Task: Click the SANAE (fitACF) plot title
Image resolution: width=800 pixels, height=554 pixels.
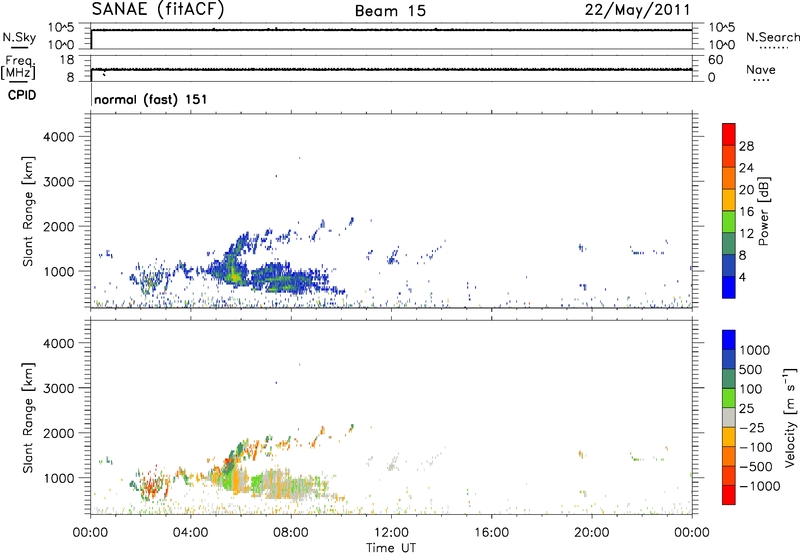Action: click(x=158, y=9)
